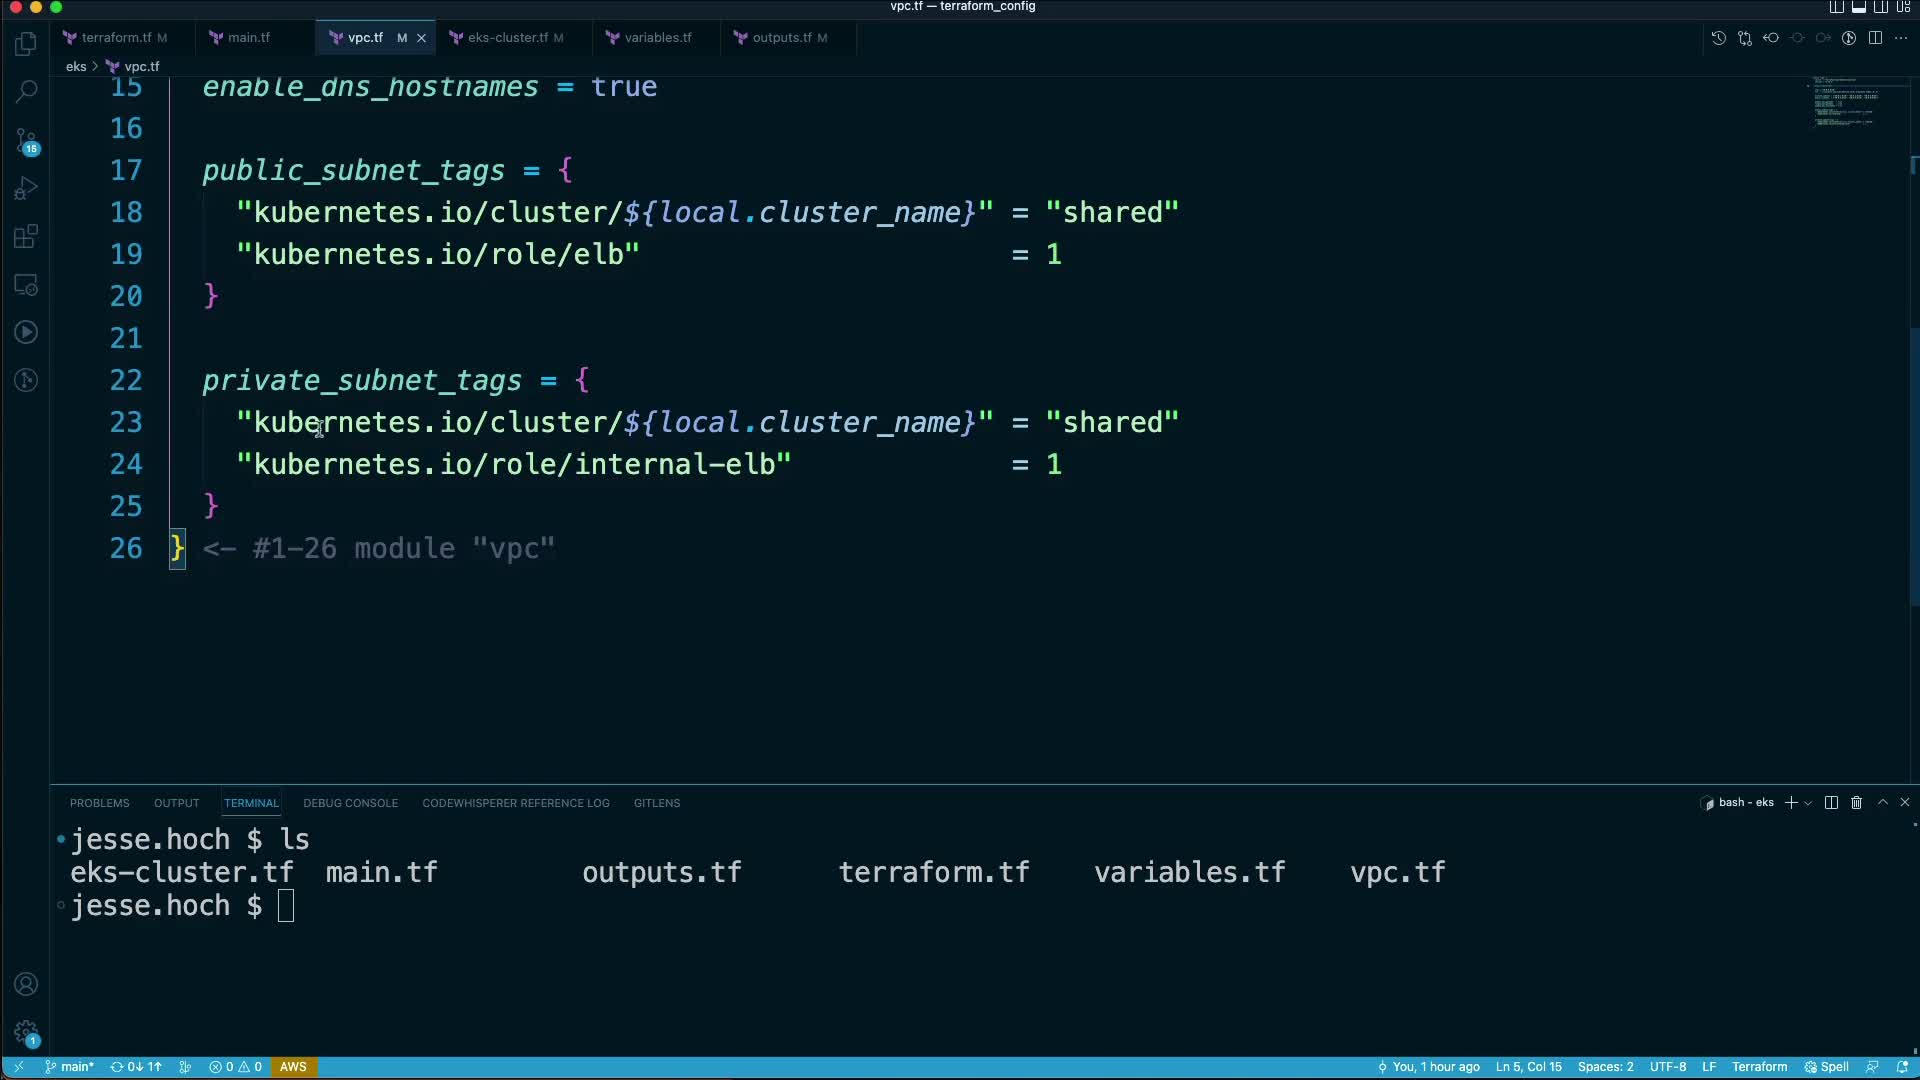Open the Extensions view icon
This screenshot has height=1080, width=1920.
click(x=26, y=237)
